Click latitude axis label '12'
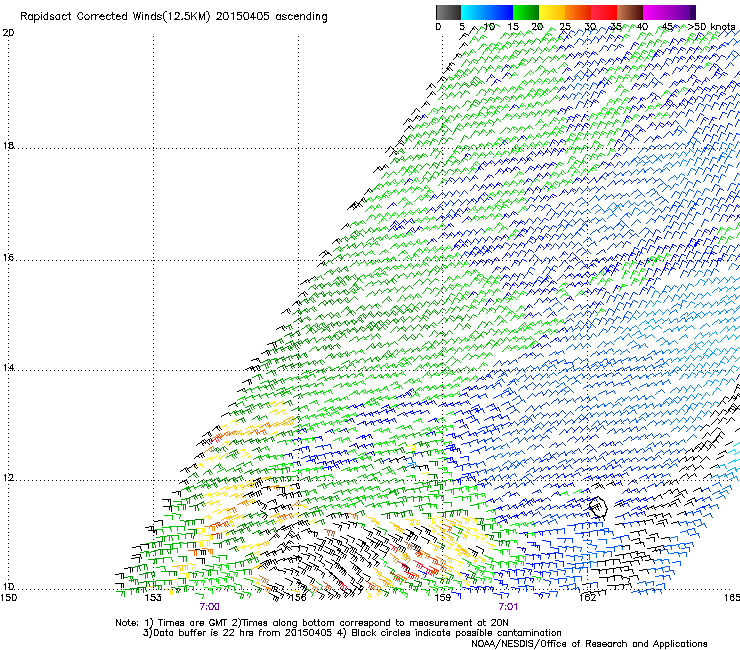The image size is (740, 650). point(8,478)
